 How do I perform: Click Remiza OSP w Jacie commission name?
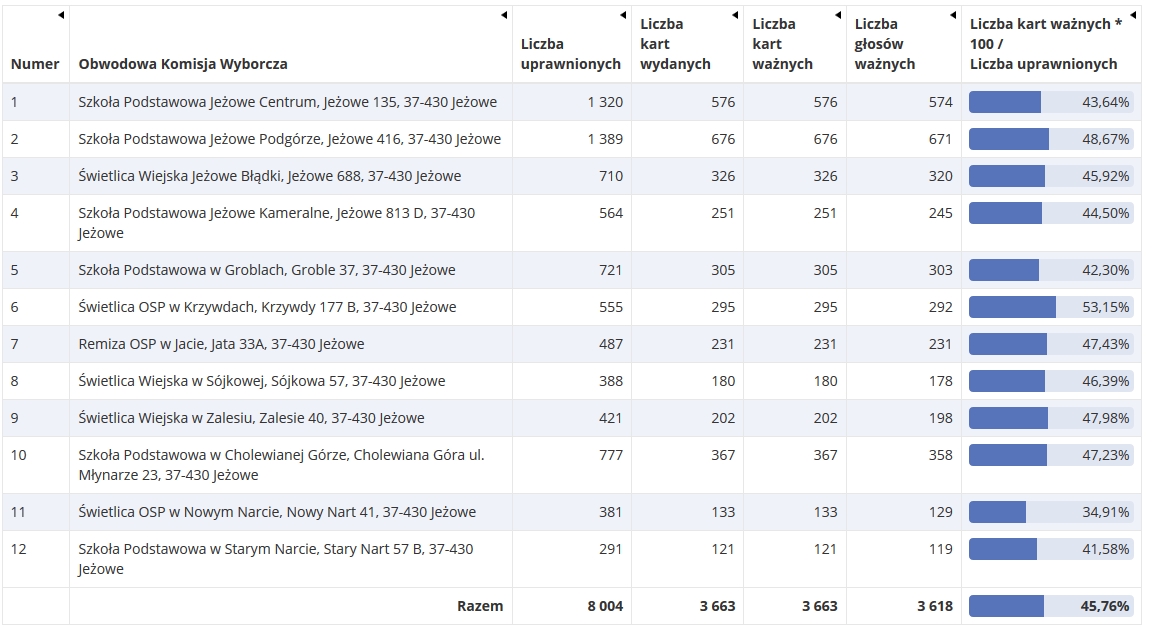[x=221, y=344]
